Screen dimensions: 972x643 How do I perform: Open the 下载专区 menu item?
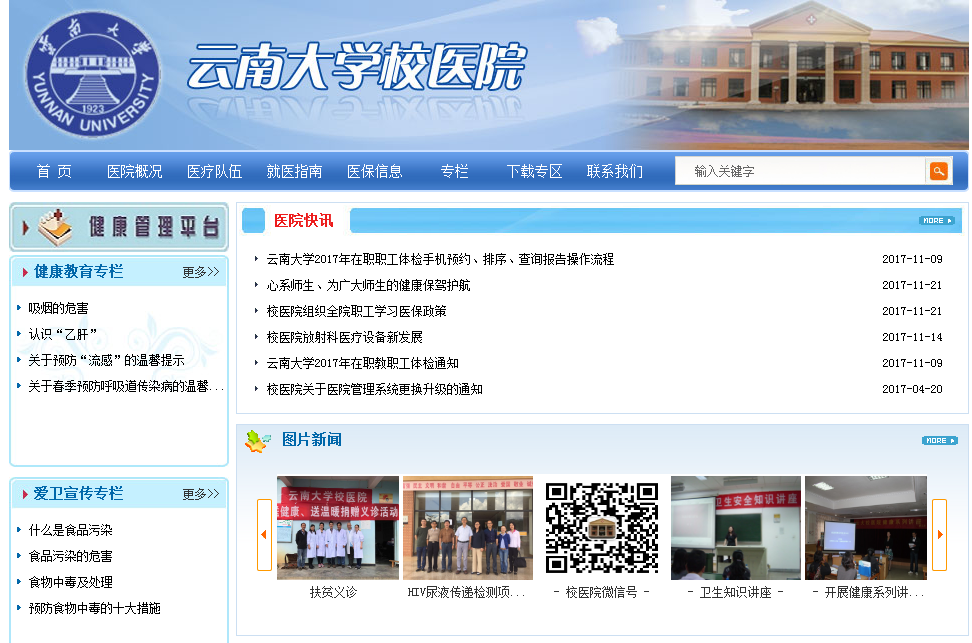534,171
